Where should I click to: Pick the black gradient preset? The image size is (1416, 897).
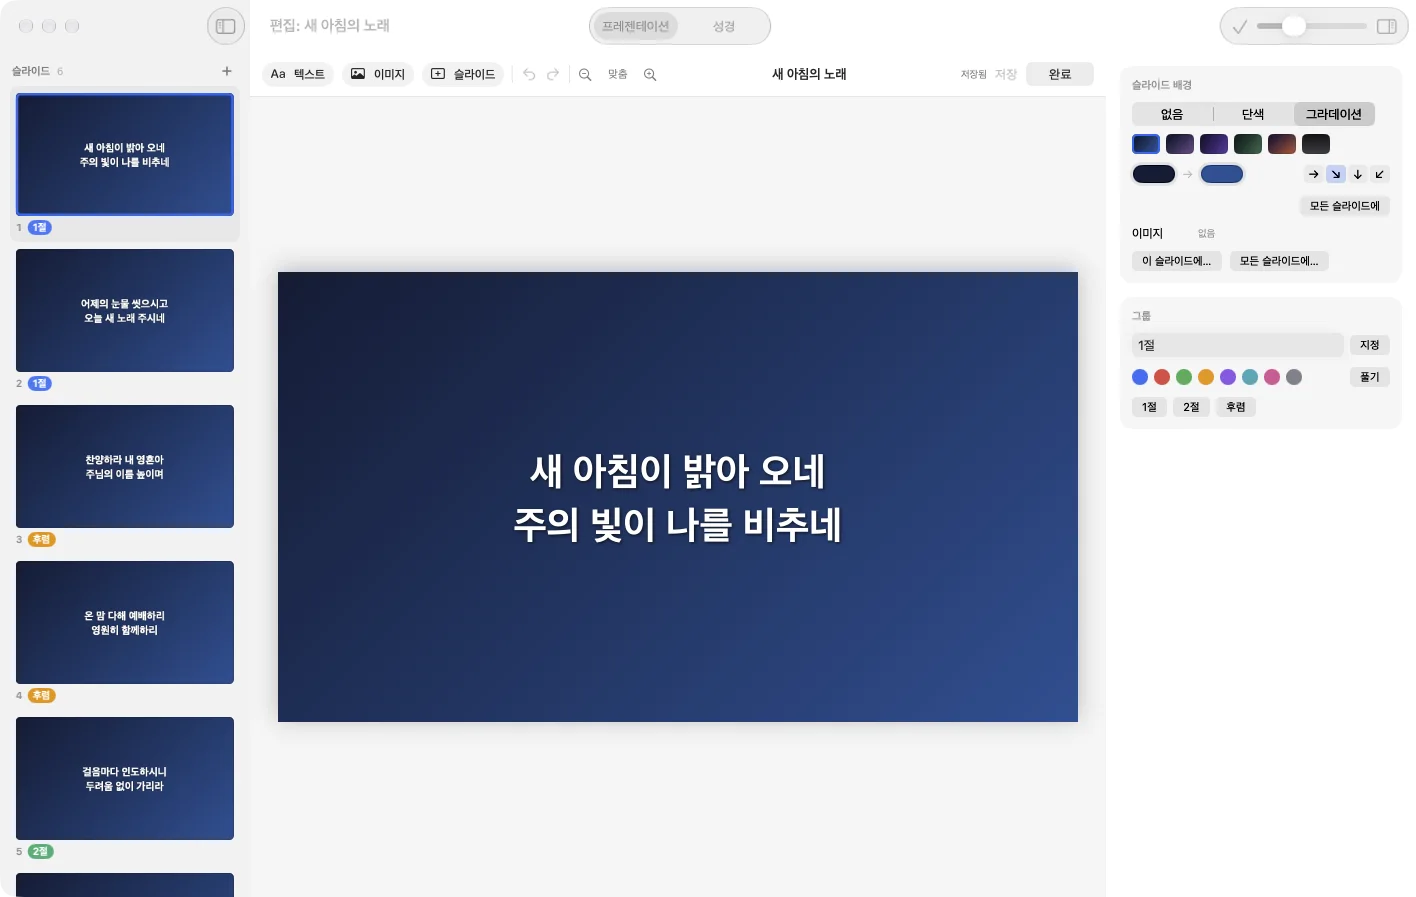1316,144
